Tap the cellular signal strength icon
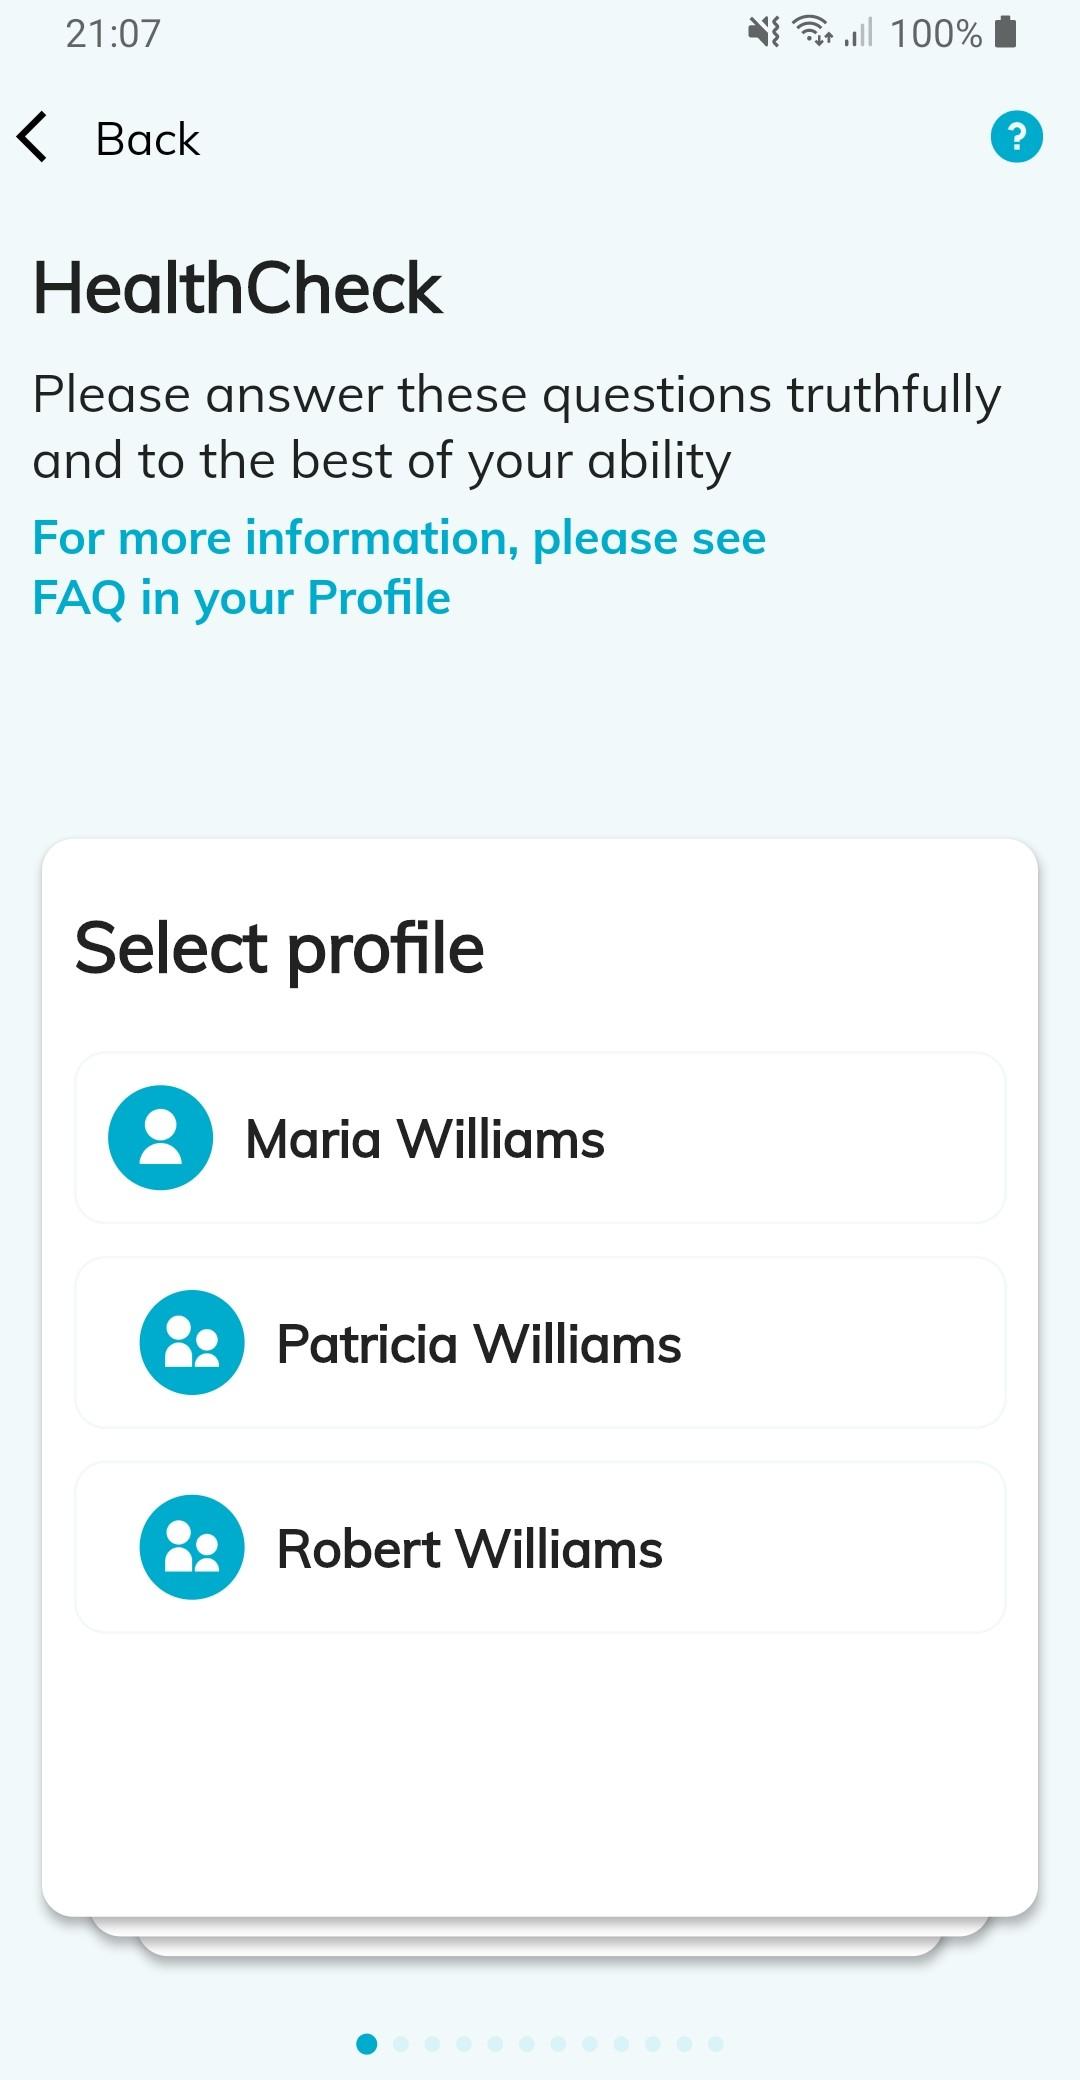1080x2080 pixels. point(858,33)
